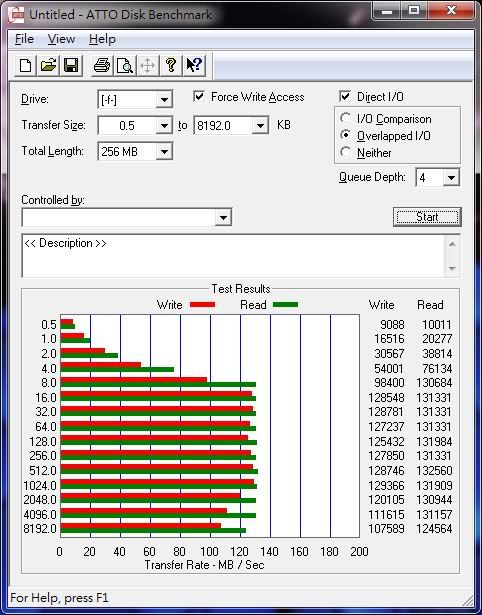Click the Start button

[427, 217]
